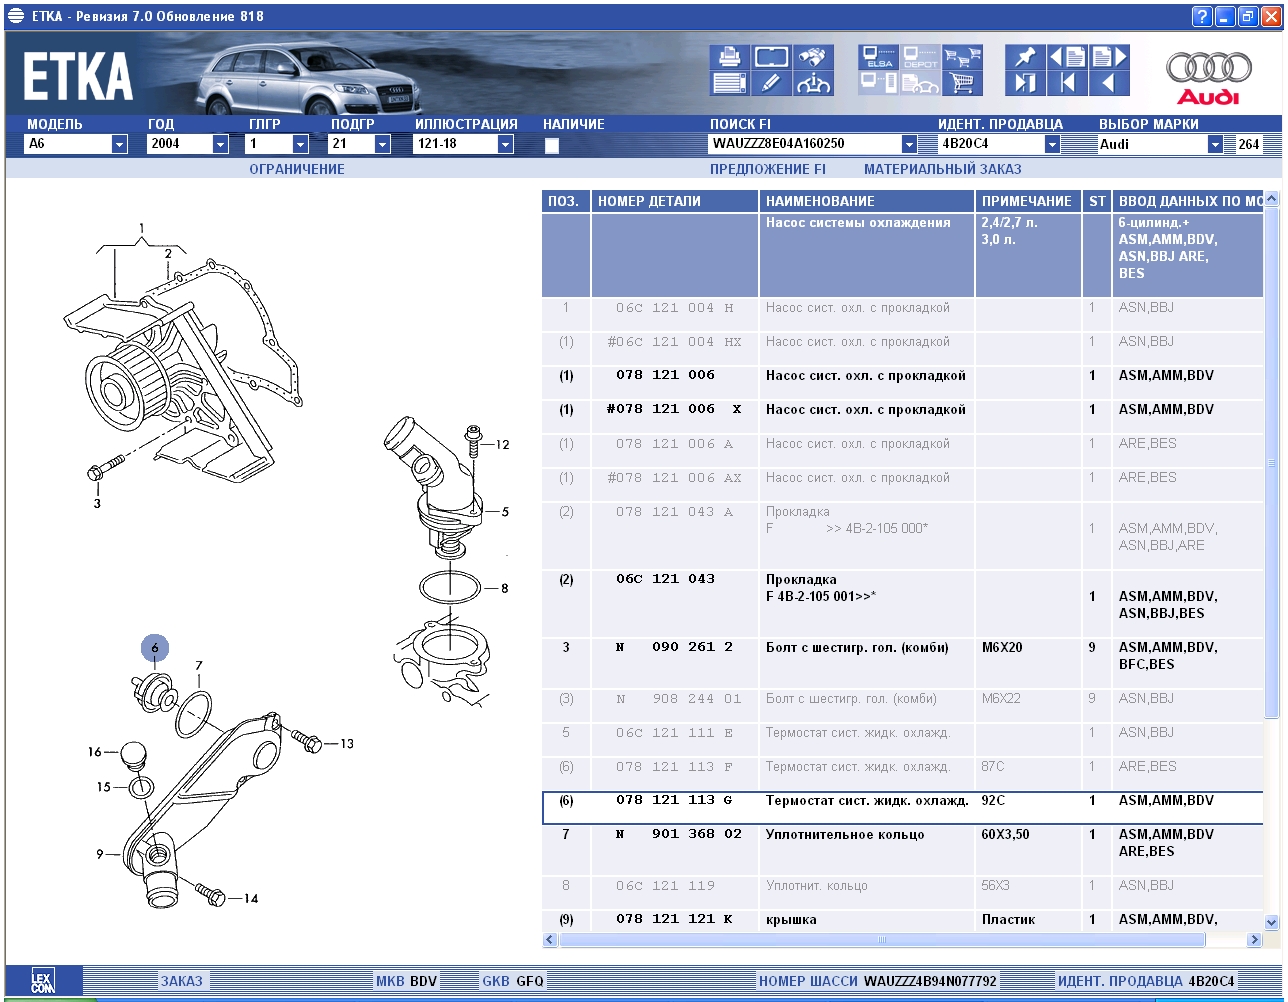The image size is (1288, 1002).
Task: Click the pushpin icon
Action: click(x=1025, y=56)
